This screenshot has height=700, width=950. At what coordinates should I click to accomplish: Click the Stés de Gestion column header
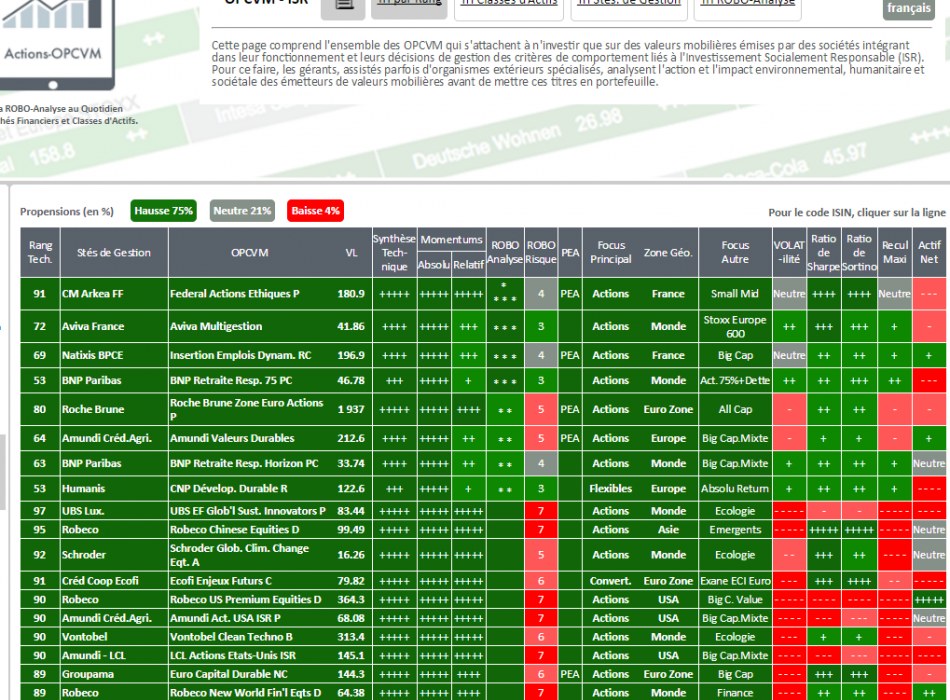[114, 252]
